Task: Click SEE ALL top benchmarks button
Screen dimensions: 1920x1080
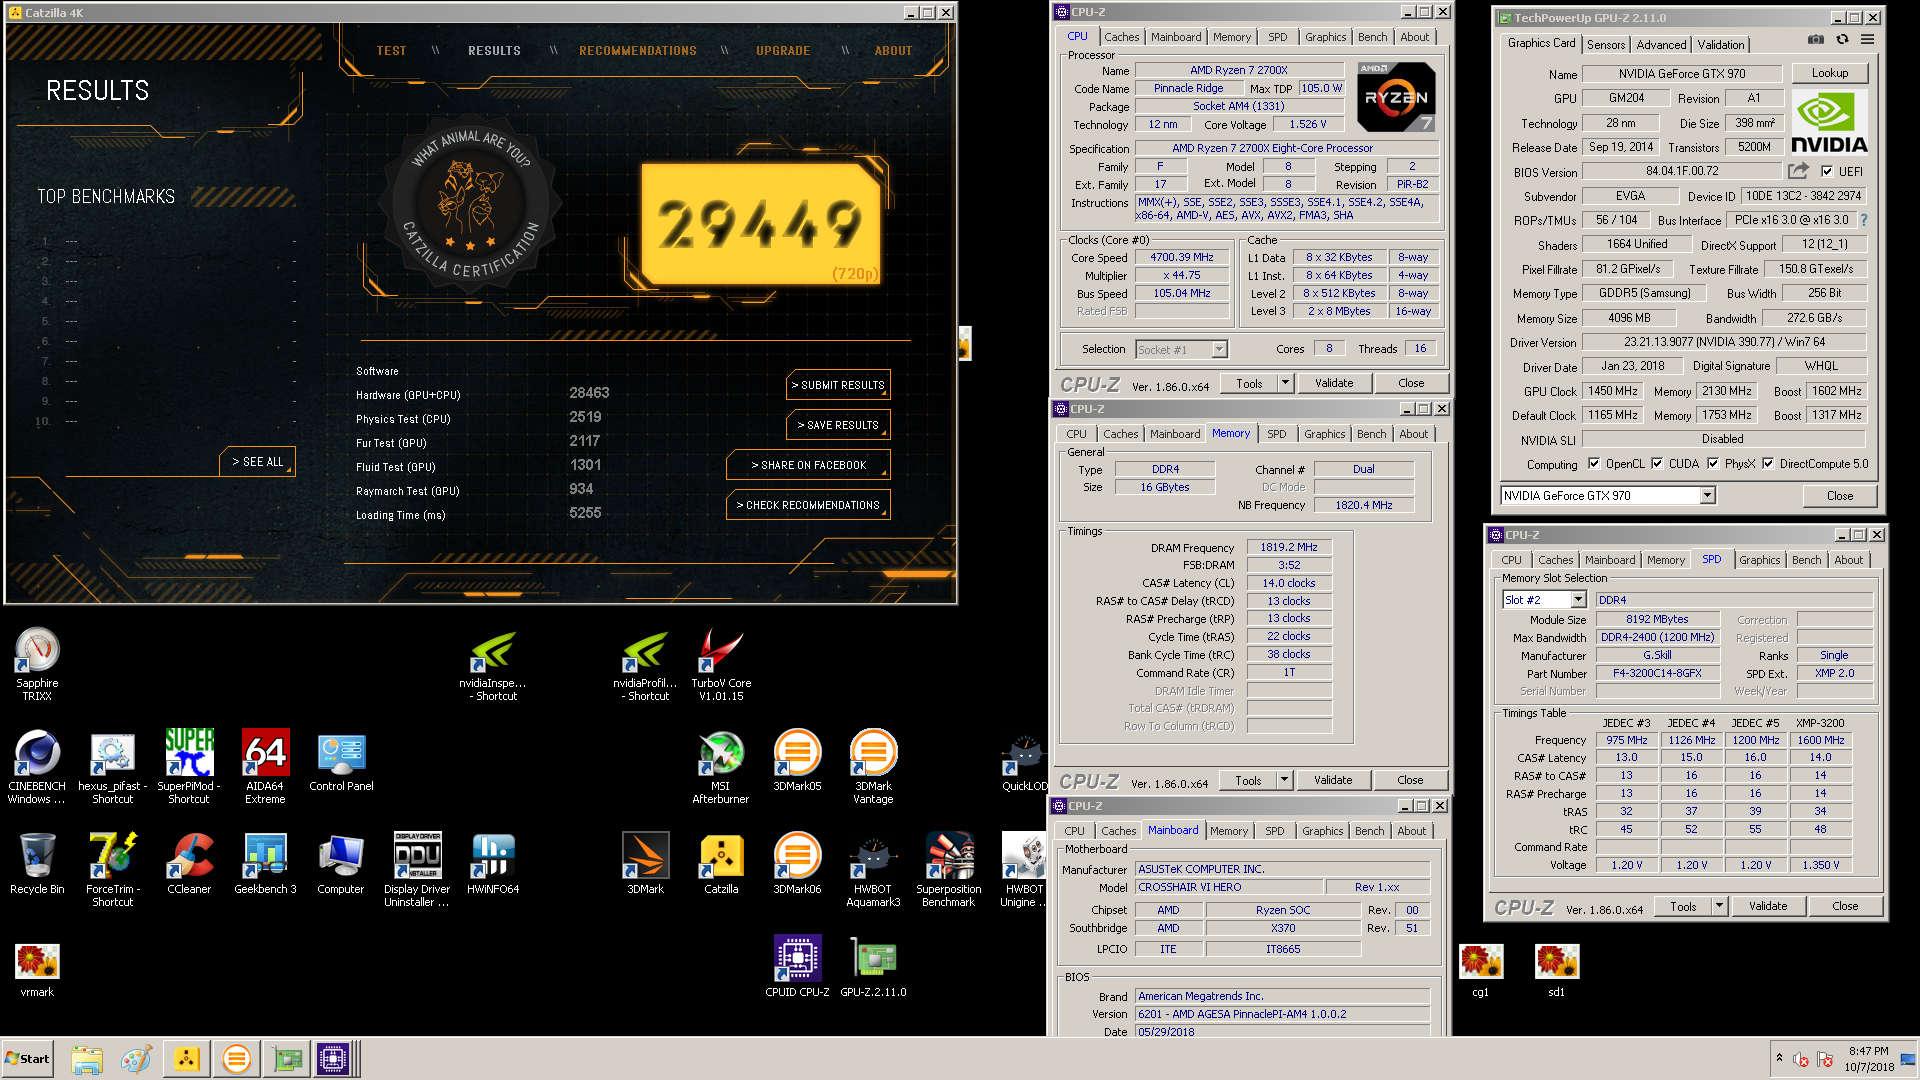Action: (x=257, y=462)
